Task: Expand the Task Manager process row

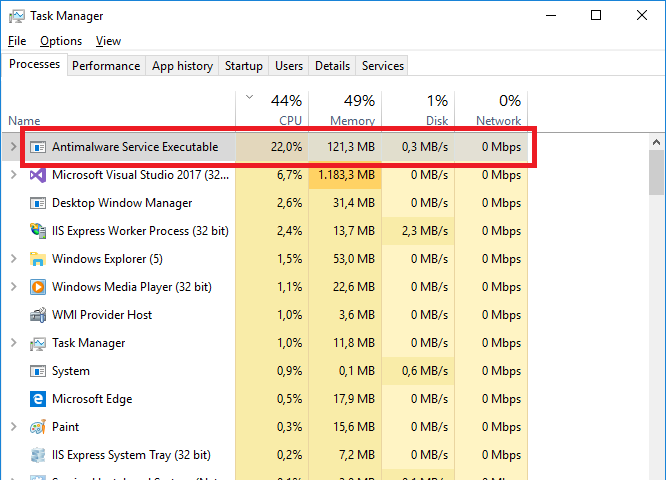Action: click(13, 343)
